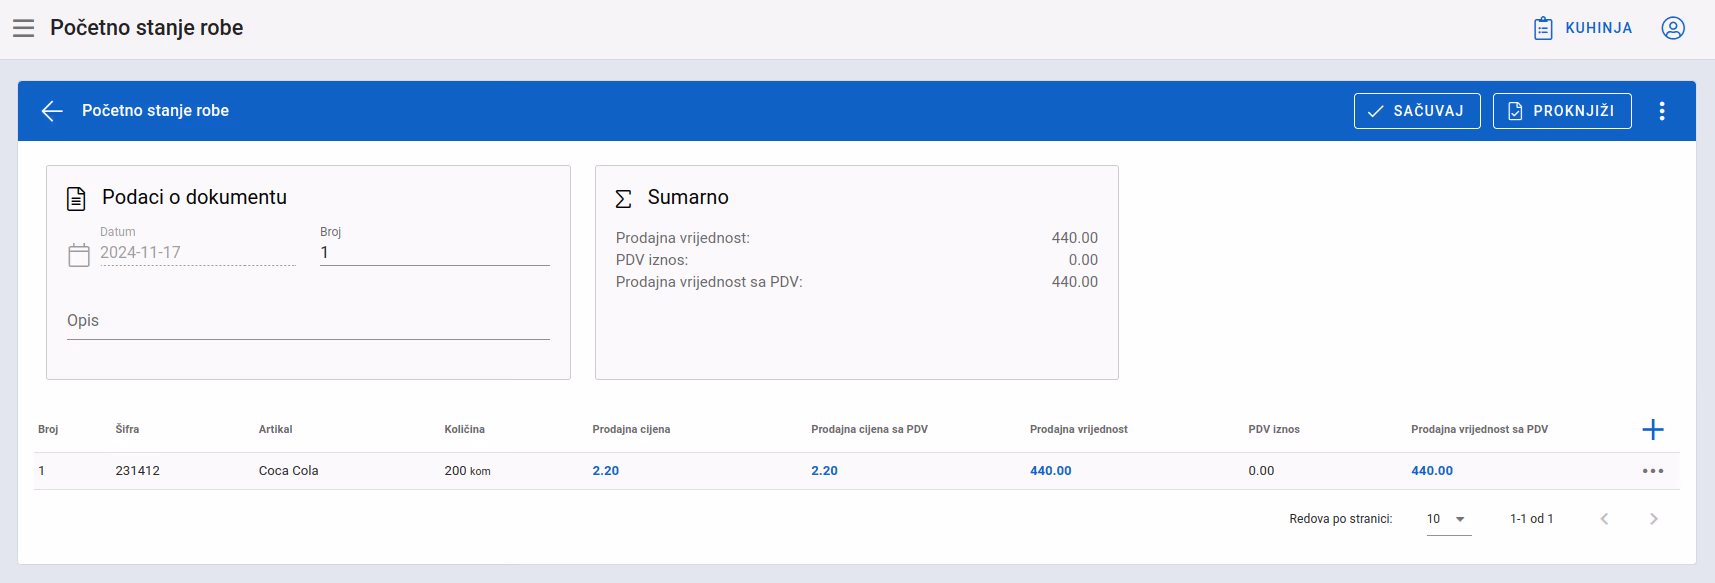Image resolution: width=1715 pixels, height=583 pixels.
Task: Click the PDV iznos column header
Action: [1274, 430]
